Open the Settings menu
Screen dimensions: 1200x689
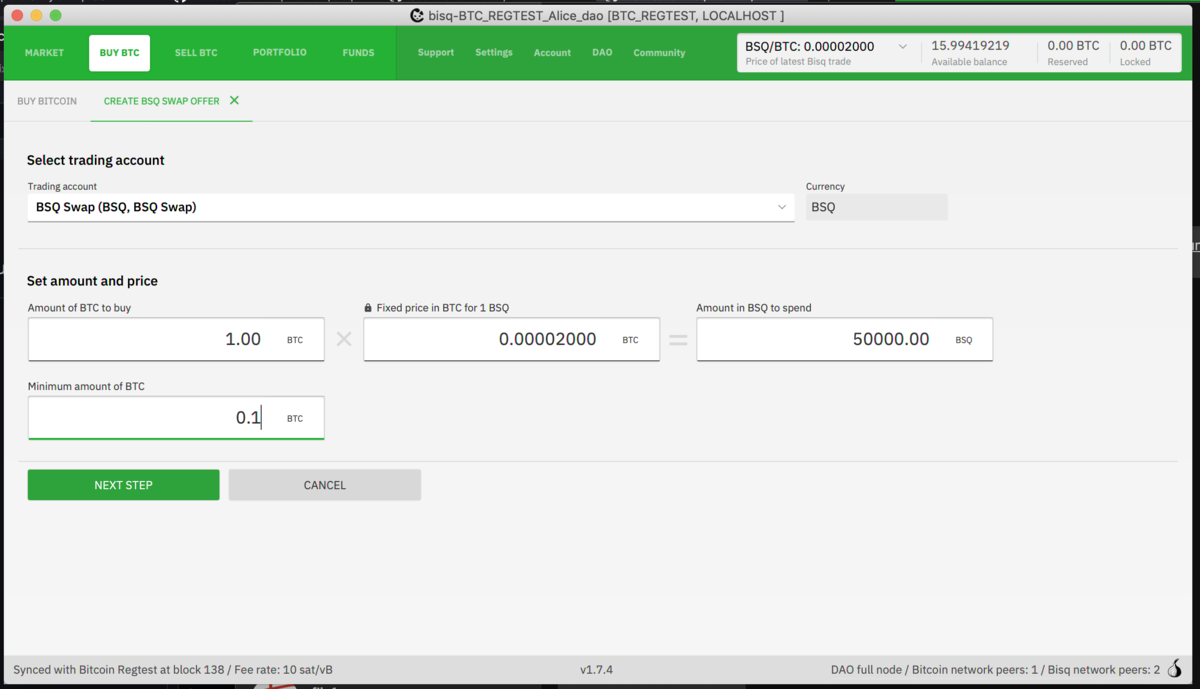tap(493, 53)
